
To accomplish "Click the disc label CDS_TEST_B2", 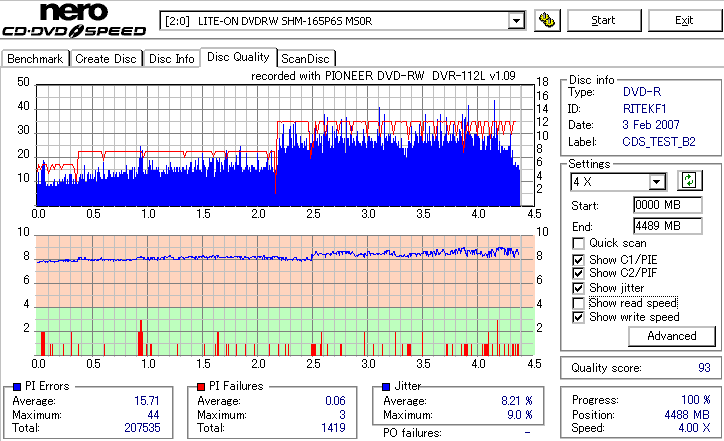I will 659,142.
